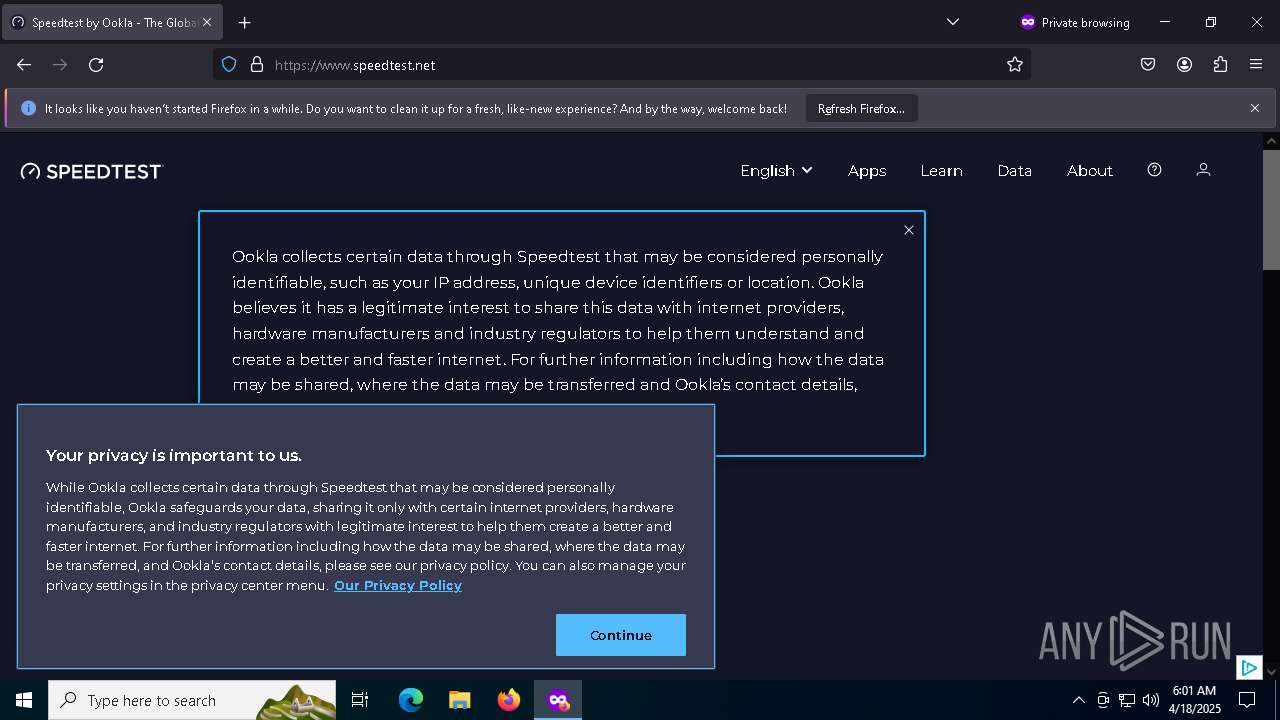Open the volume control tray icon
1280x720 pixels.
click(x=1151, y=700)
